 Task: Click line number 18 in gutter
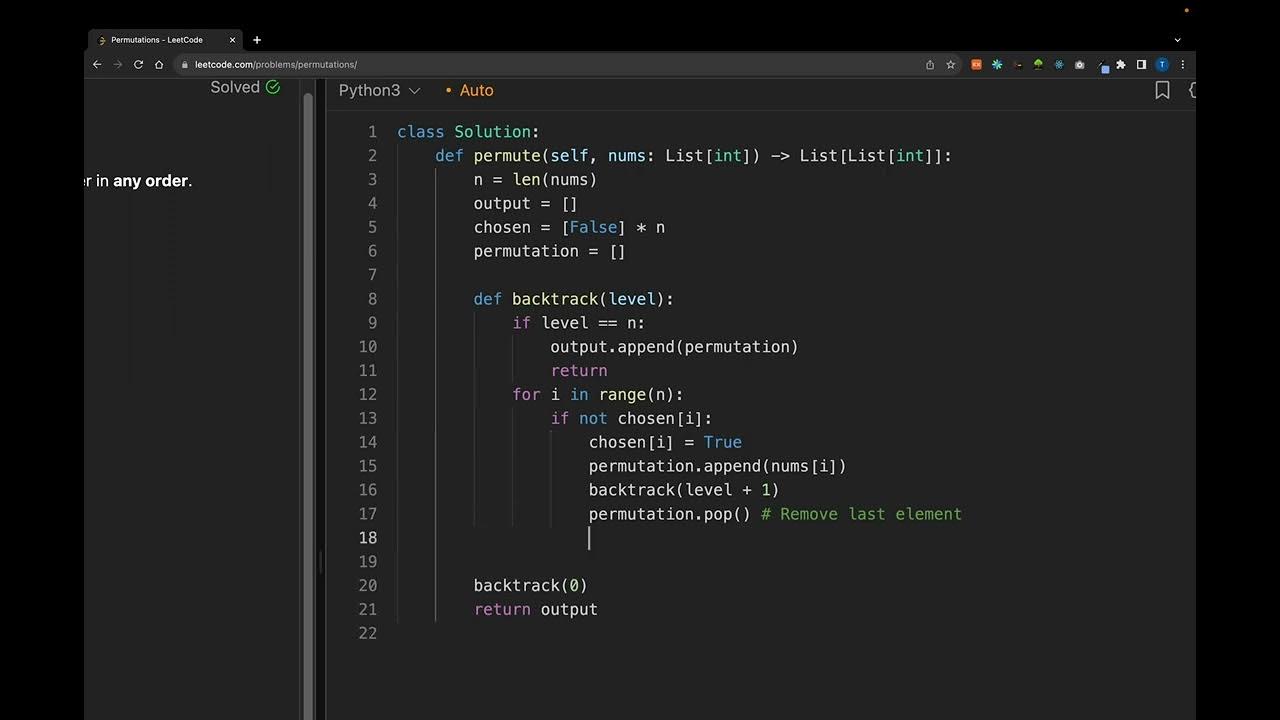point(368,538)
